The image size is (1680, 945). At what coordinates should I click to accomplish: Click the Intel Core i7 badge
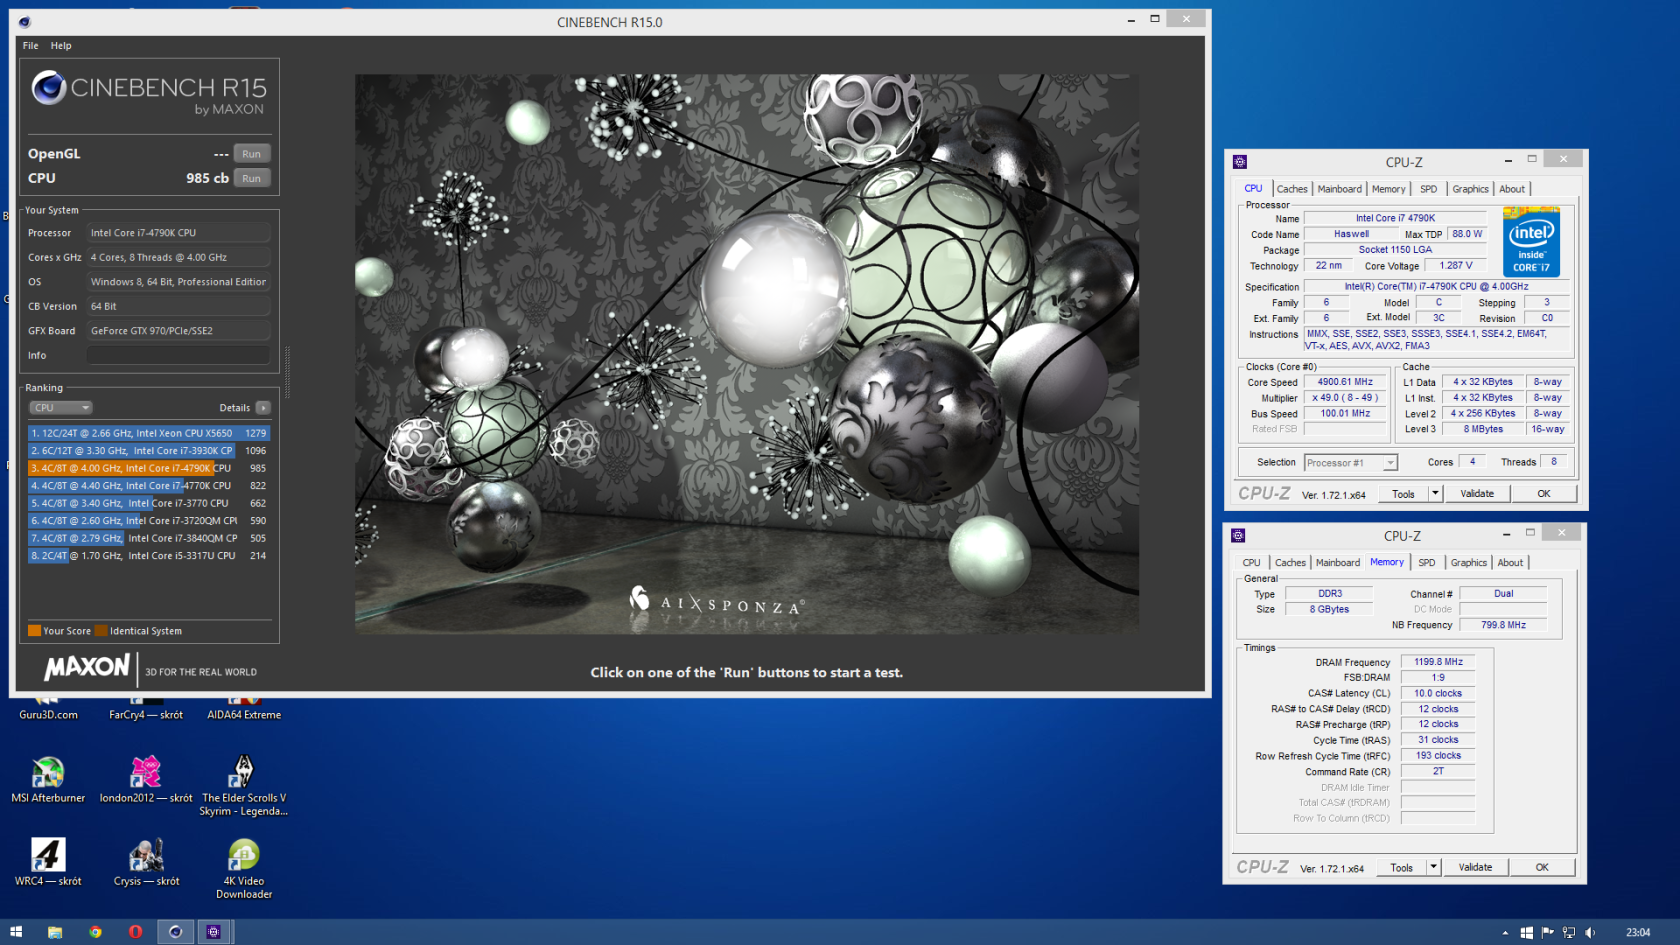click(1531, 242)
